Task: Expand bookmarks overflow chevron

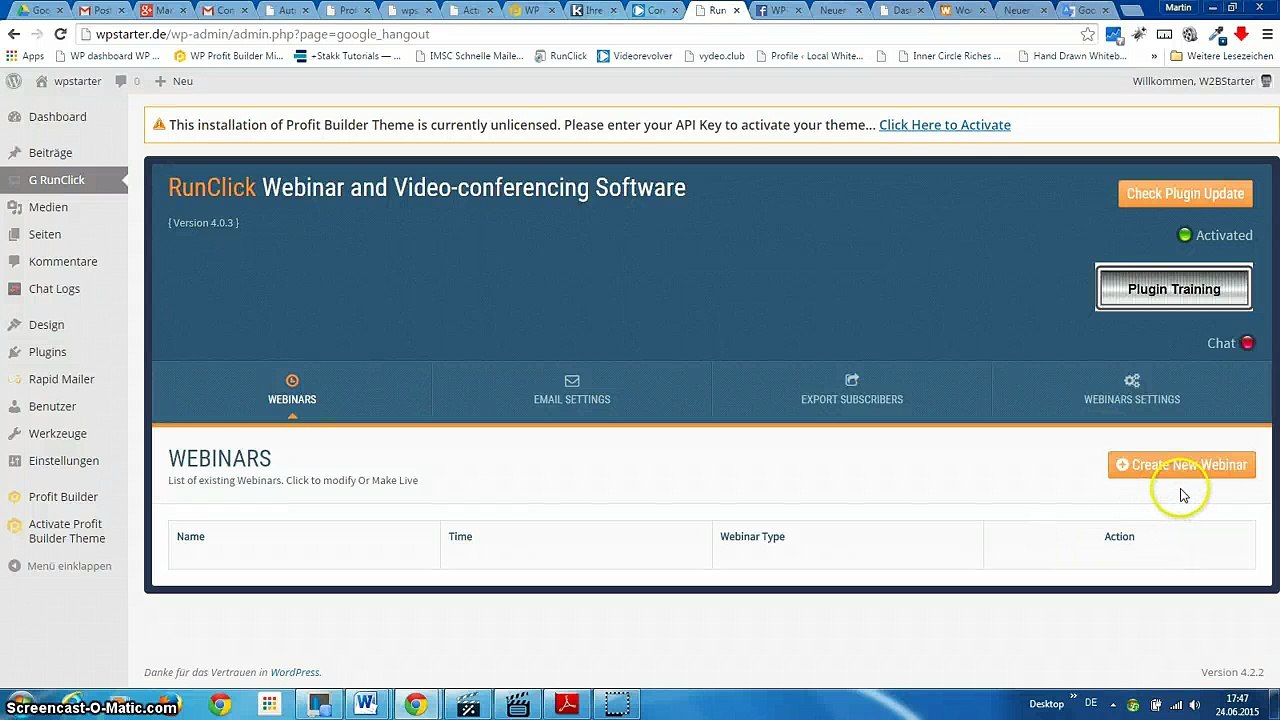Action: tap(1154, 56)
